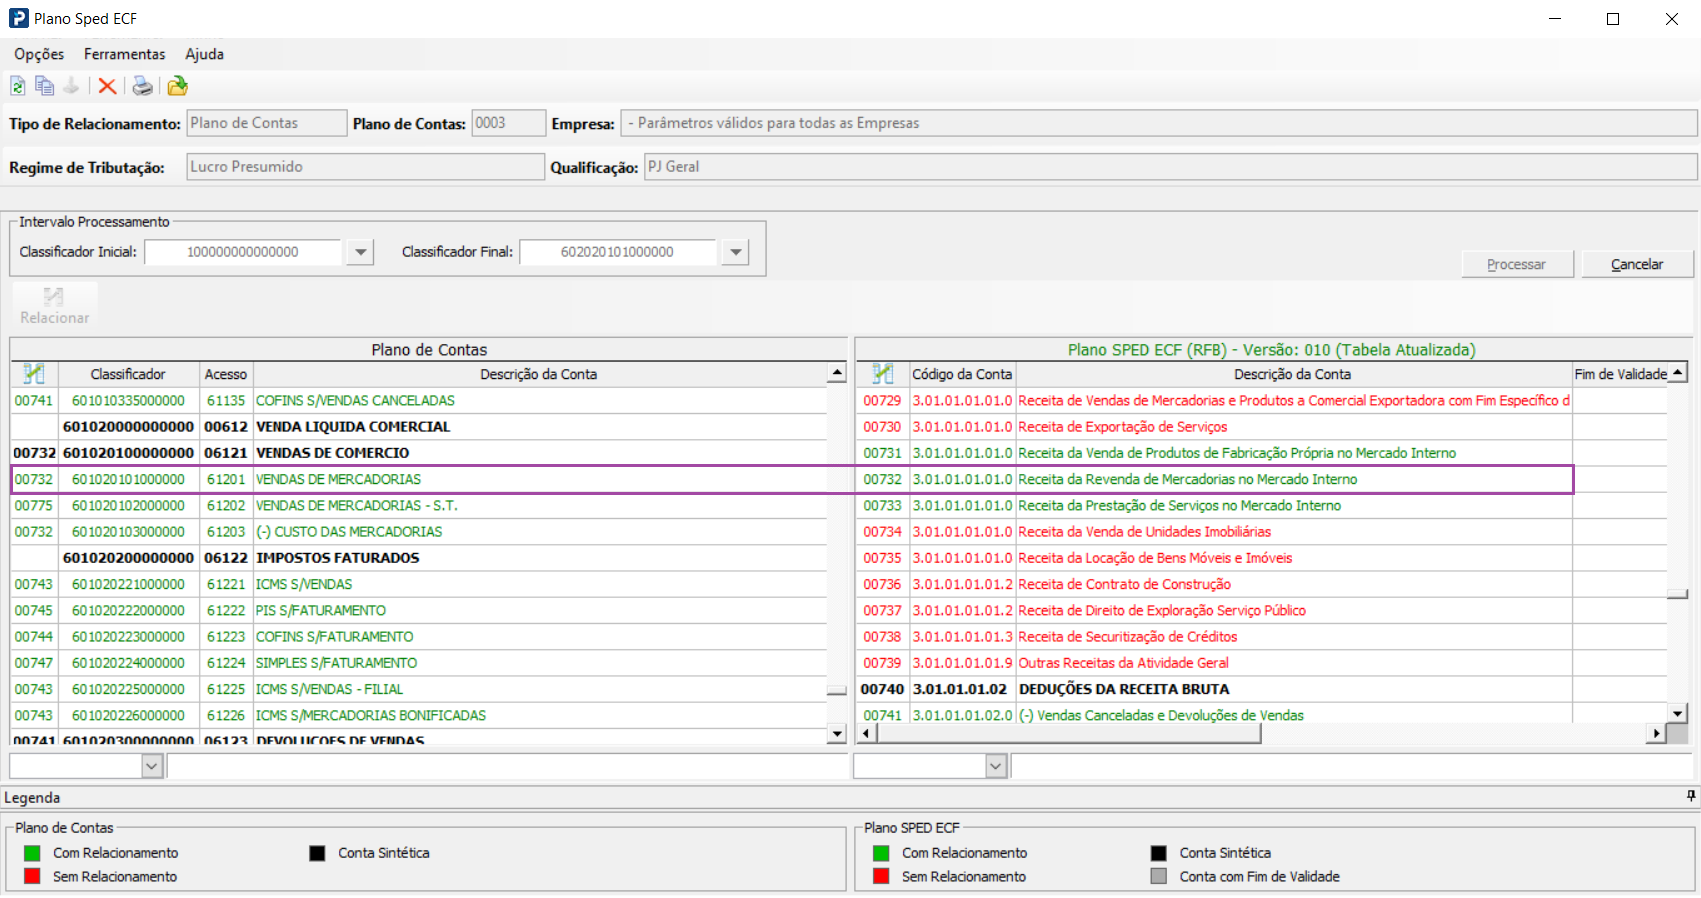Screen dimensions: 1701x898
Task: Open the Ferramentas menu
Action: (124, 54)
